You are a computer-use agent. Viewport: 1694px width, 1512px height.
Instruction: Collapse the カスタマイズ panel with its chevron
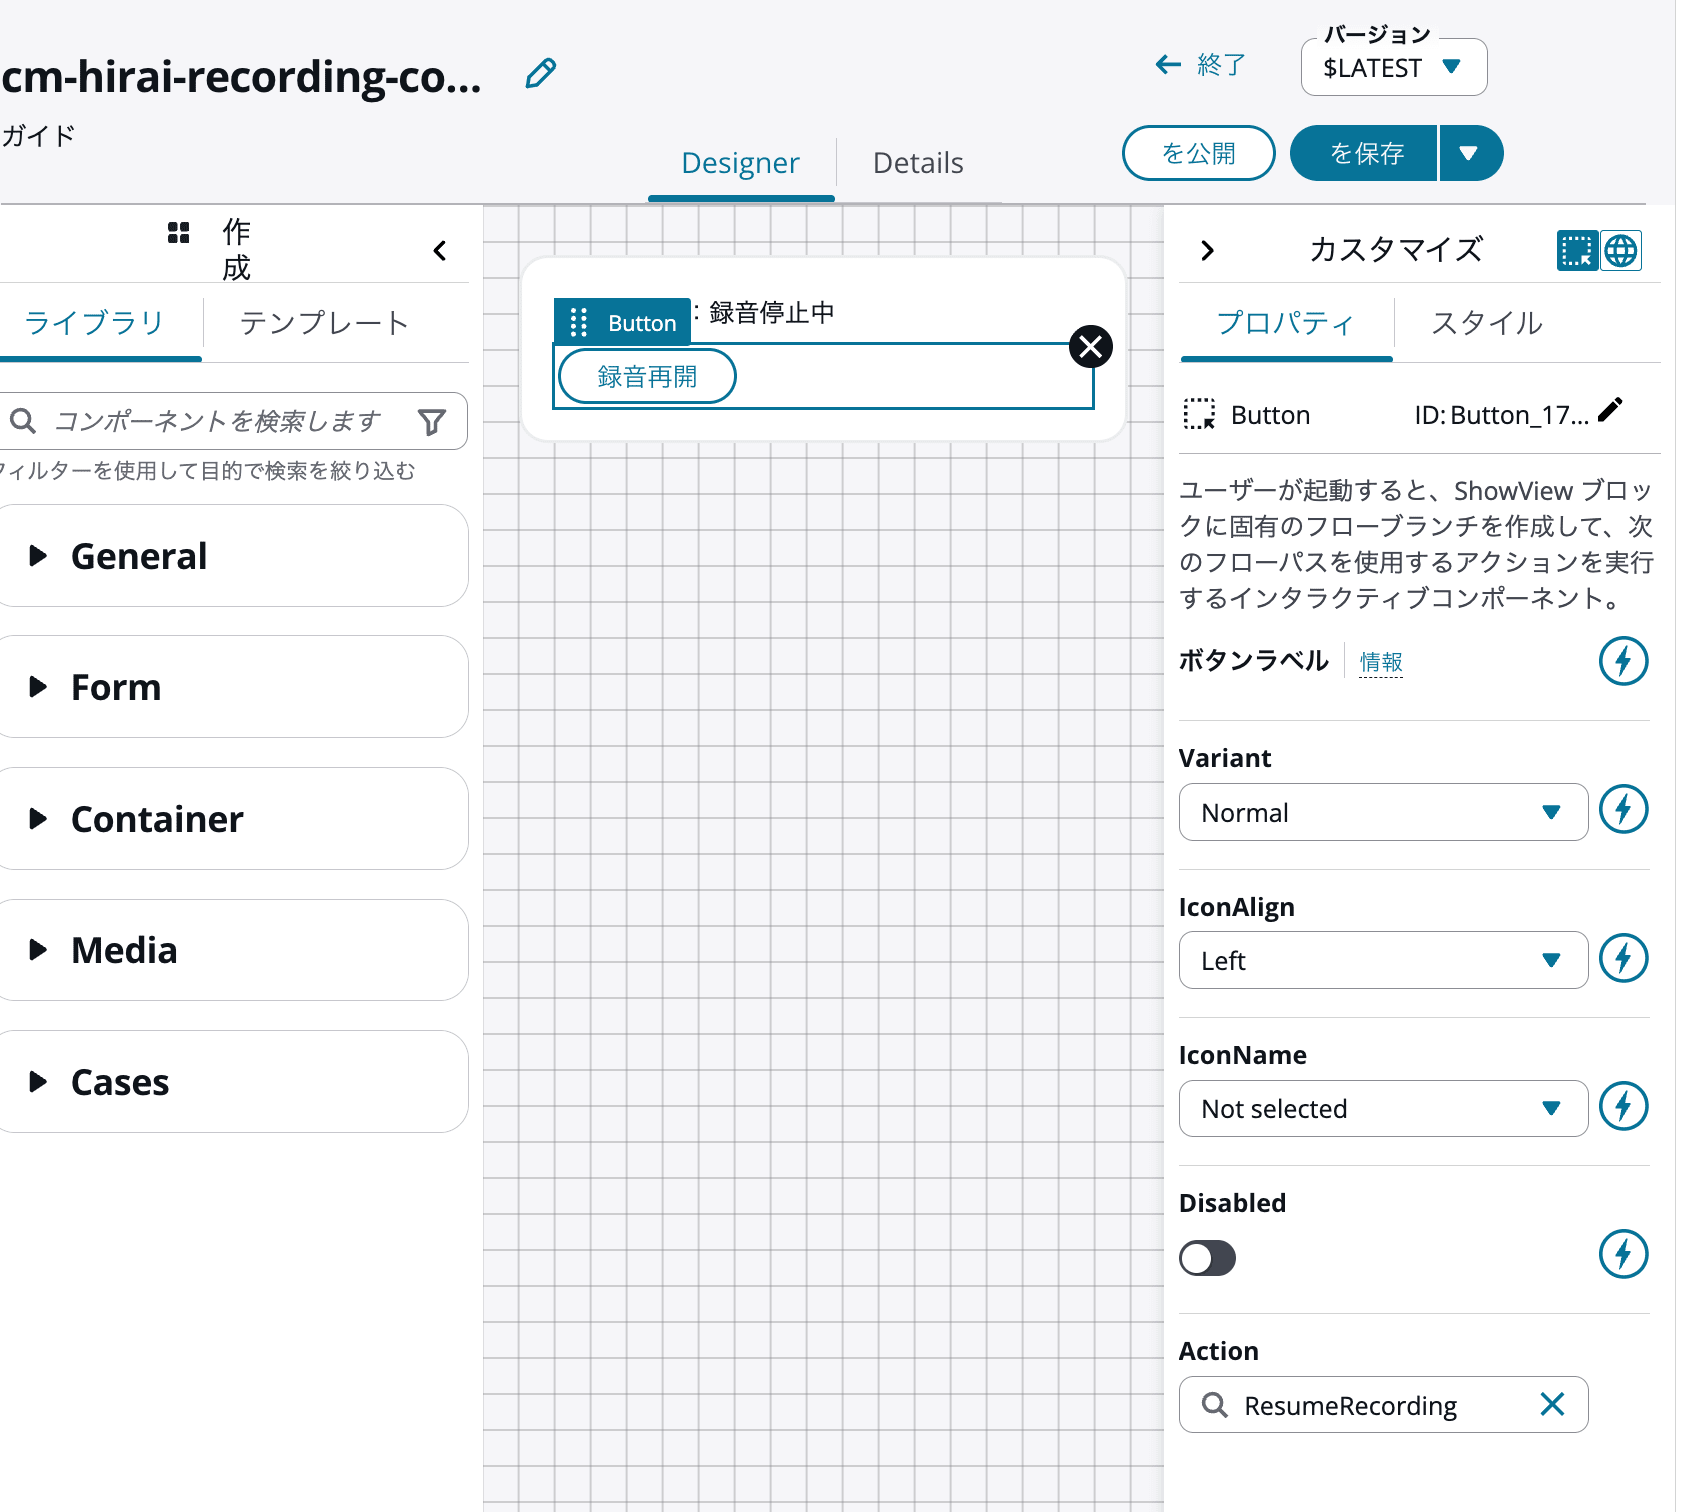pos(1207,251)
